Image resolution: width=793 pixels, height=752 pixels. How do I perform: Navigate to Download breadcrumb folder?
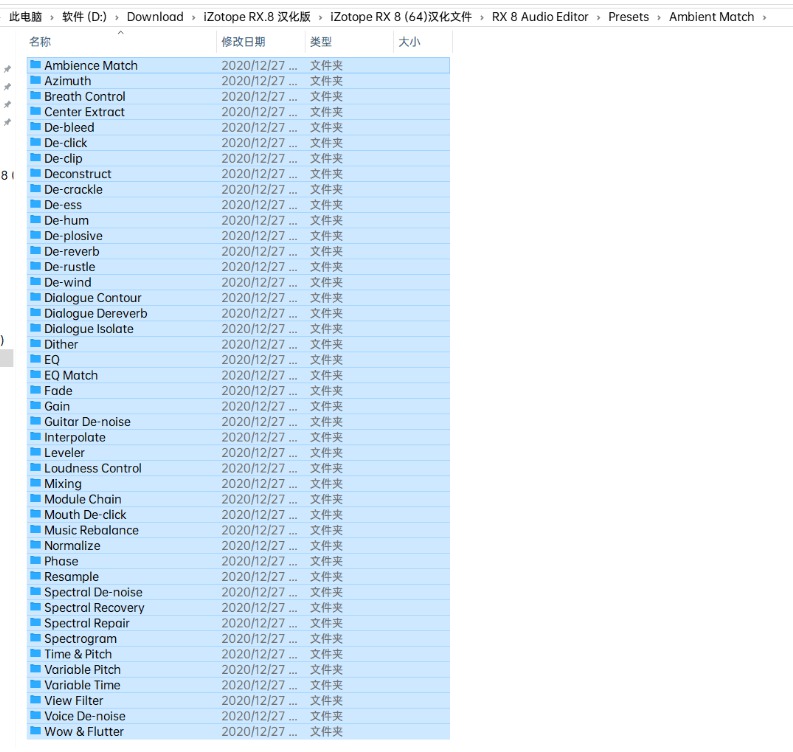click(155, 17)
